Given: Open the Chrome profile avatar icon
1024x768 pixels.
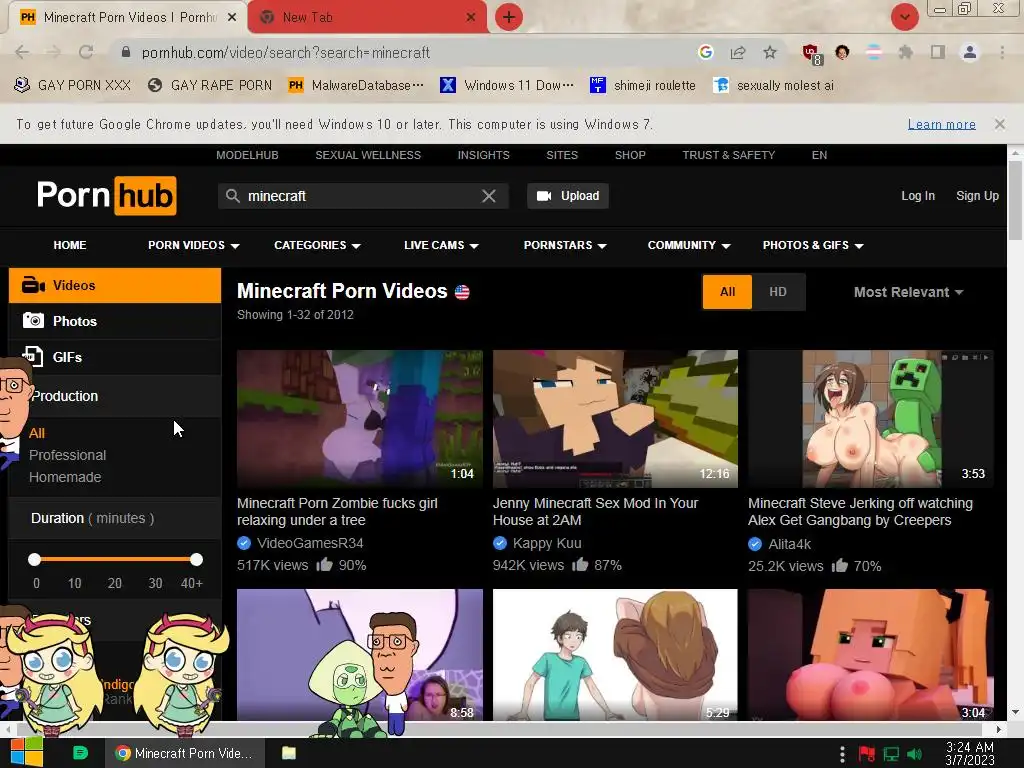Looking at the screenshot, I should [970, 52].
